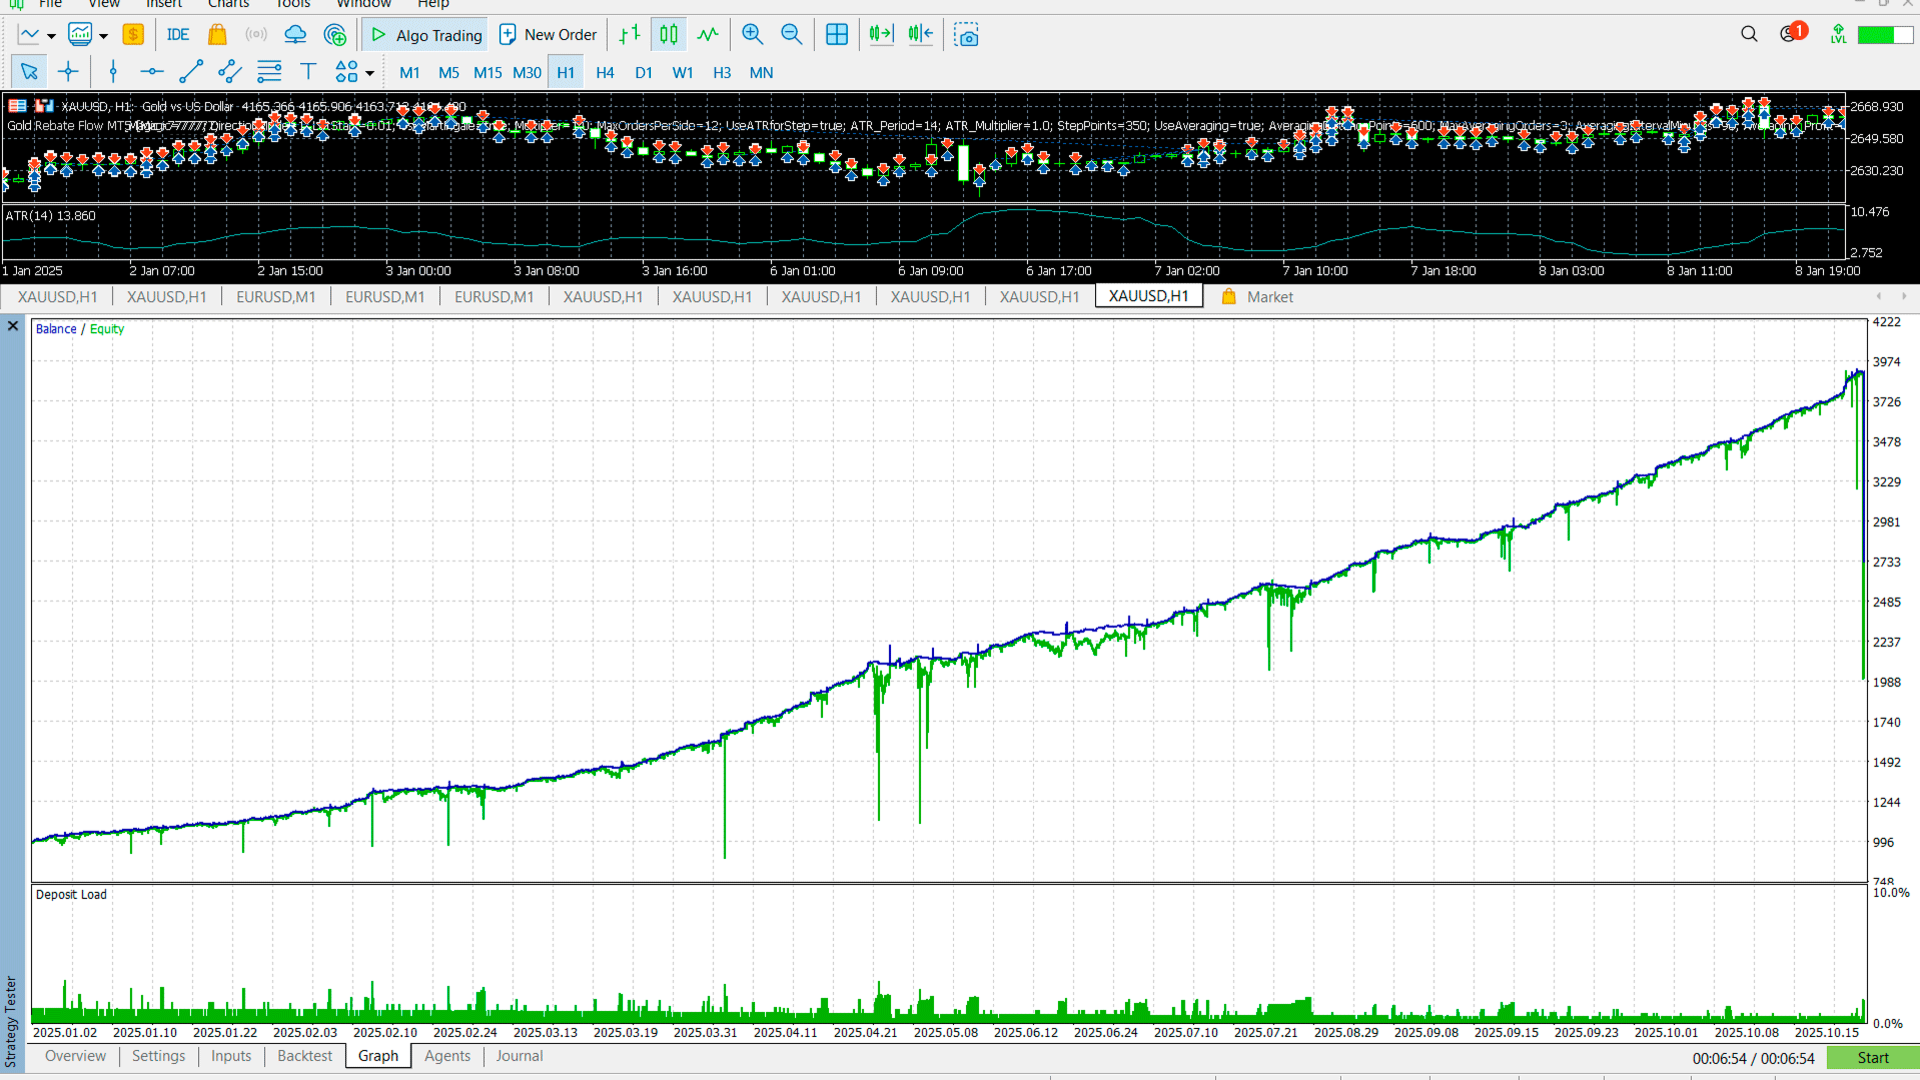1920x1080 pixels.
Task: Select the H4 timeframe
Action: [x=604, y=72]
